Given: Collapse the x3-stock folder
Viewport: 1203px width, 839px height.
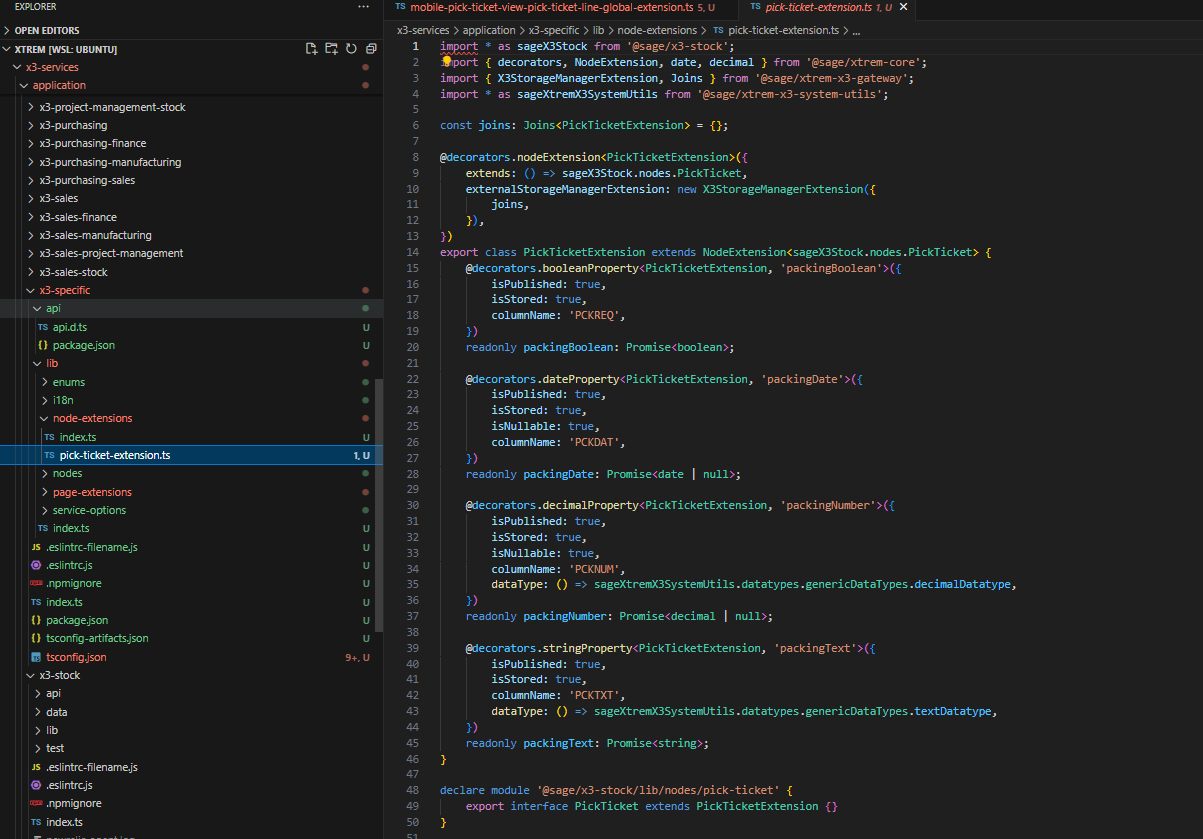Looking at the screenshot, I should pyautogui.click(x=30, y=675).
